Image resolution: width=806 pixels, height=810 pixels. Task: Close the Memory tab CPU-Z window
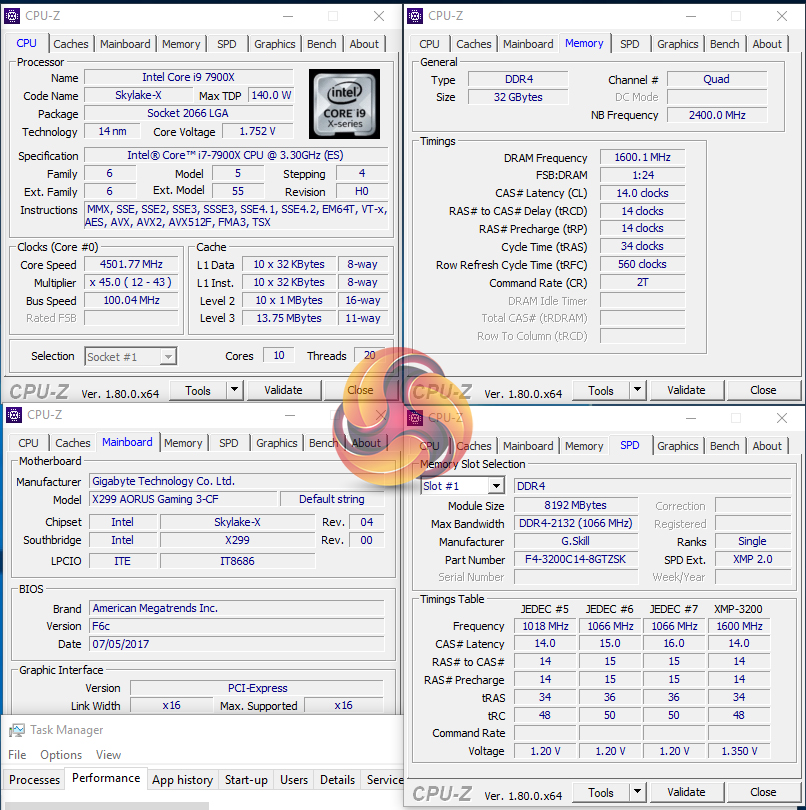[x=782, y=16]
